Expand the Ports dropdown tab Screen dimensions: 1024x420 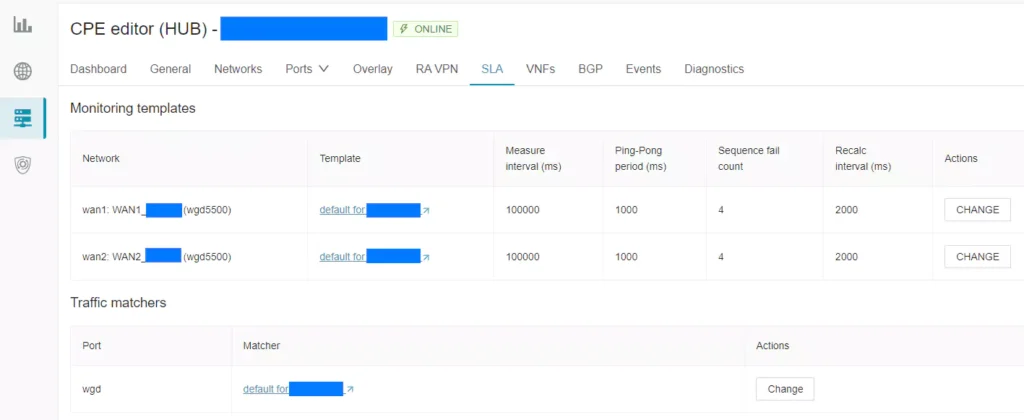coord(307,69)
